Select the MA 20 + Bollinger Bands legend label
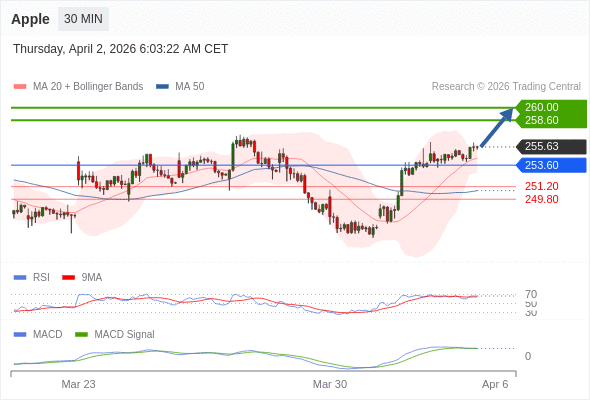Viewport: 590px width, 400px height. coord(88,87)
